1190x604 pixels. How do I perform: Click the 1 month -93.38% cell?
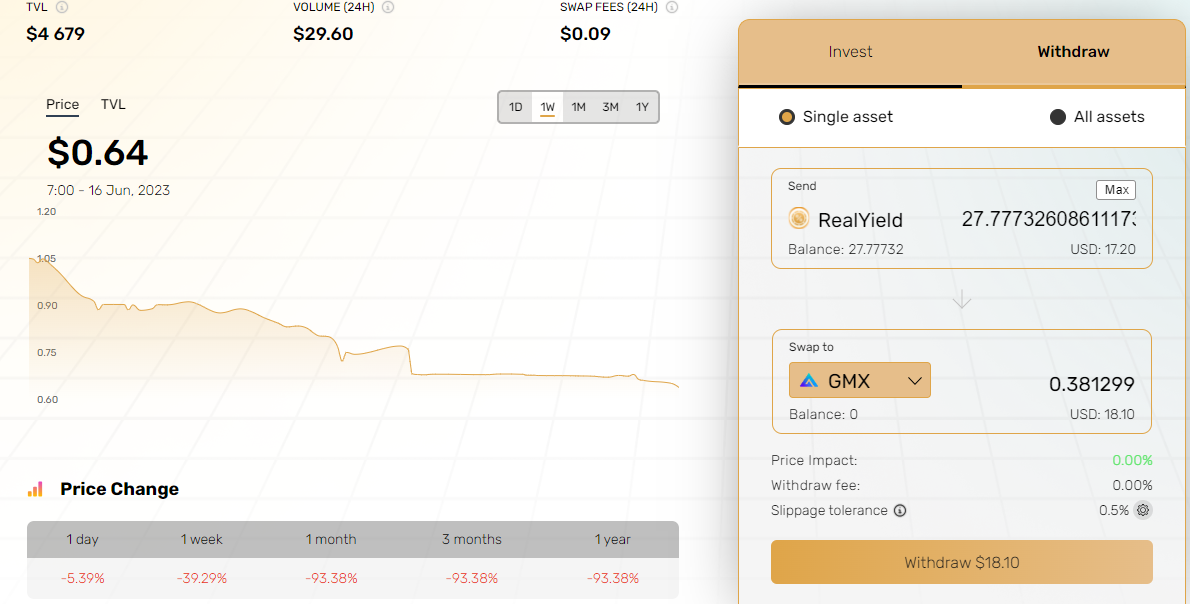click(331, 578)
